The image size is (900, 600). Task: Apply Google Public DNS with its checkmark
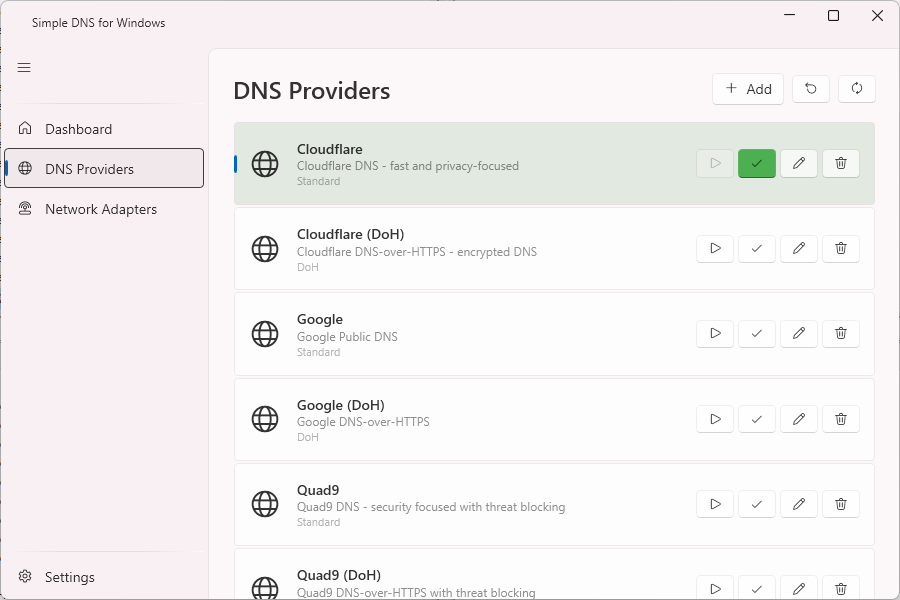point(757,334)
